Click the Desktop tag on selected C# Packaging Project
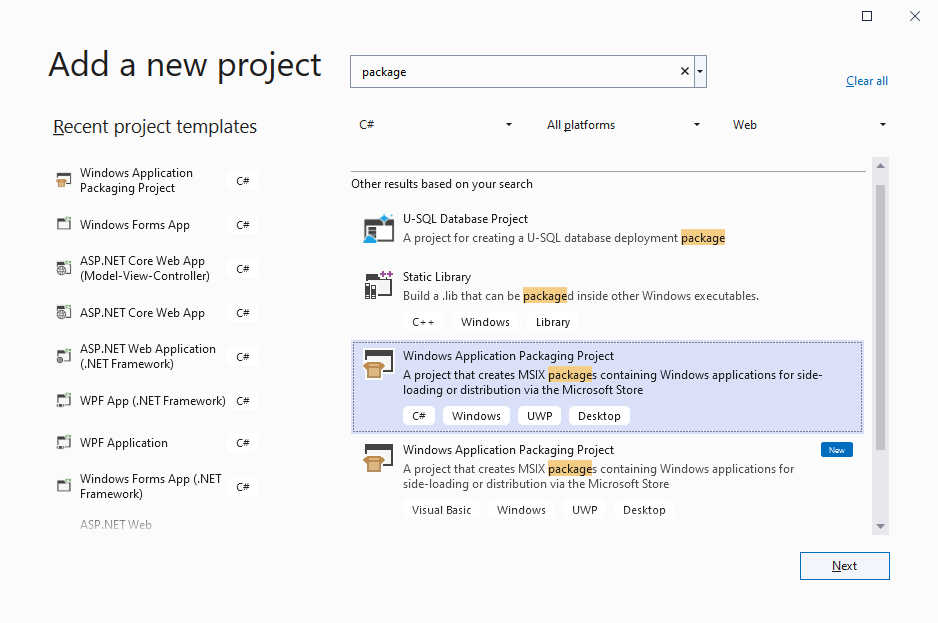Image resolution: width=938 pixels, height=623 pixels. (x=599, y=416)
